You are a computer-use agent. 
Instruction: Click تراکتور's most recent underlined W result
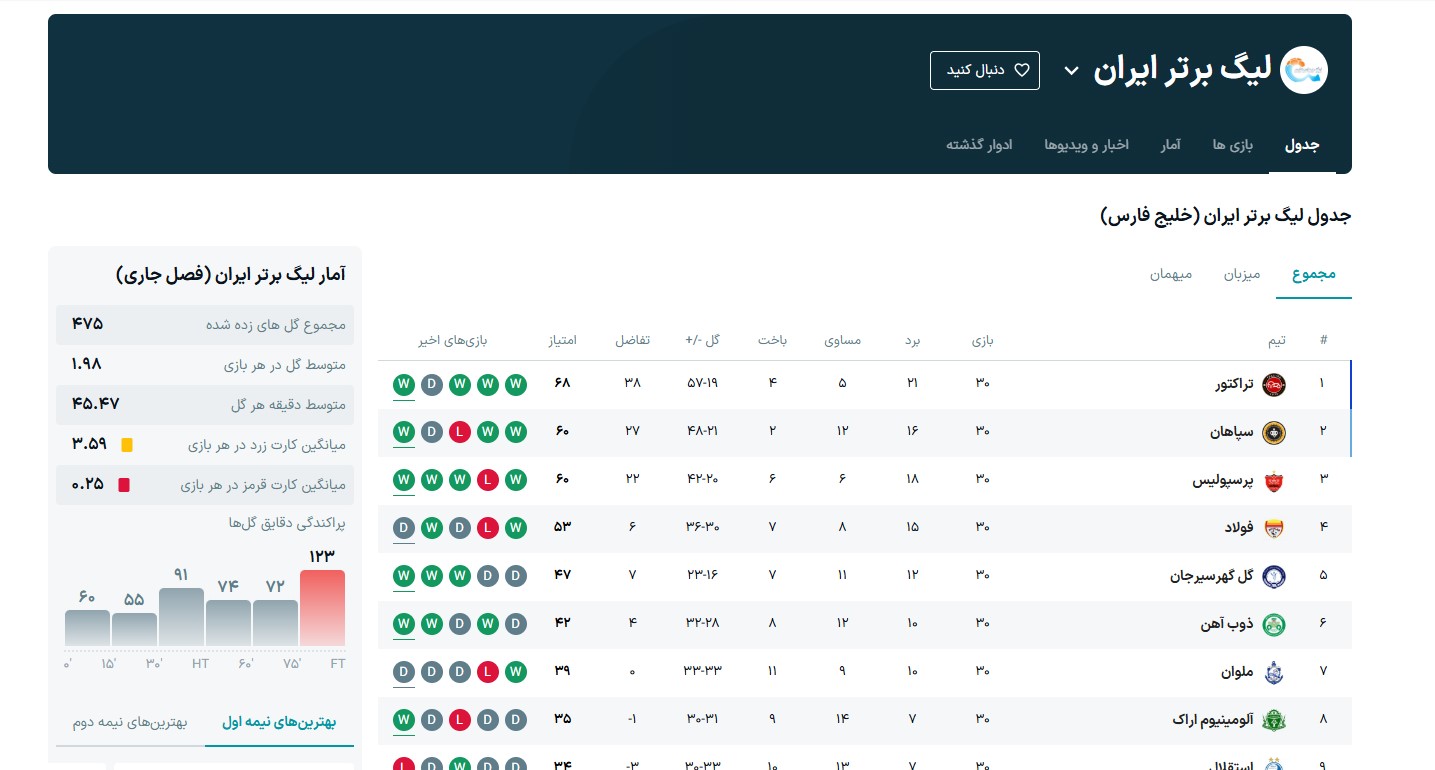point(404,384)
